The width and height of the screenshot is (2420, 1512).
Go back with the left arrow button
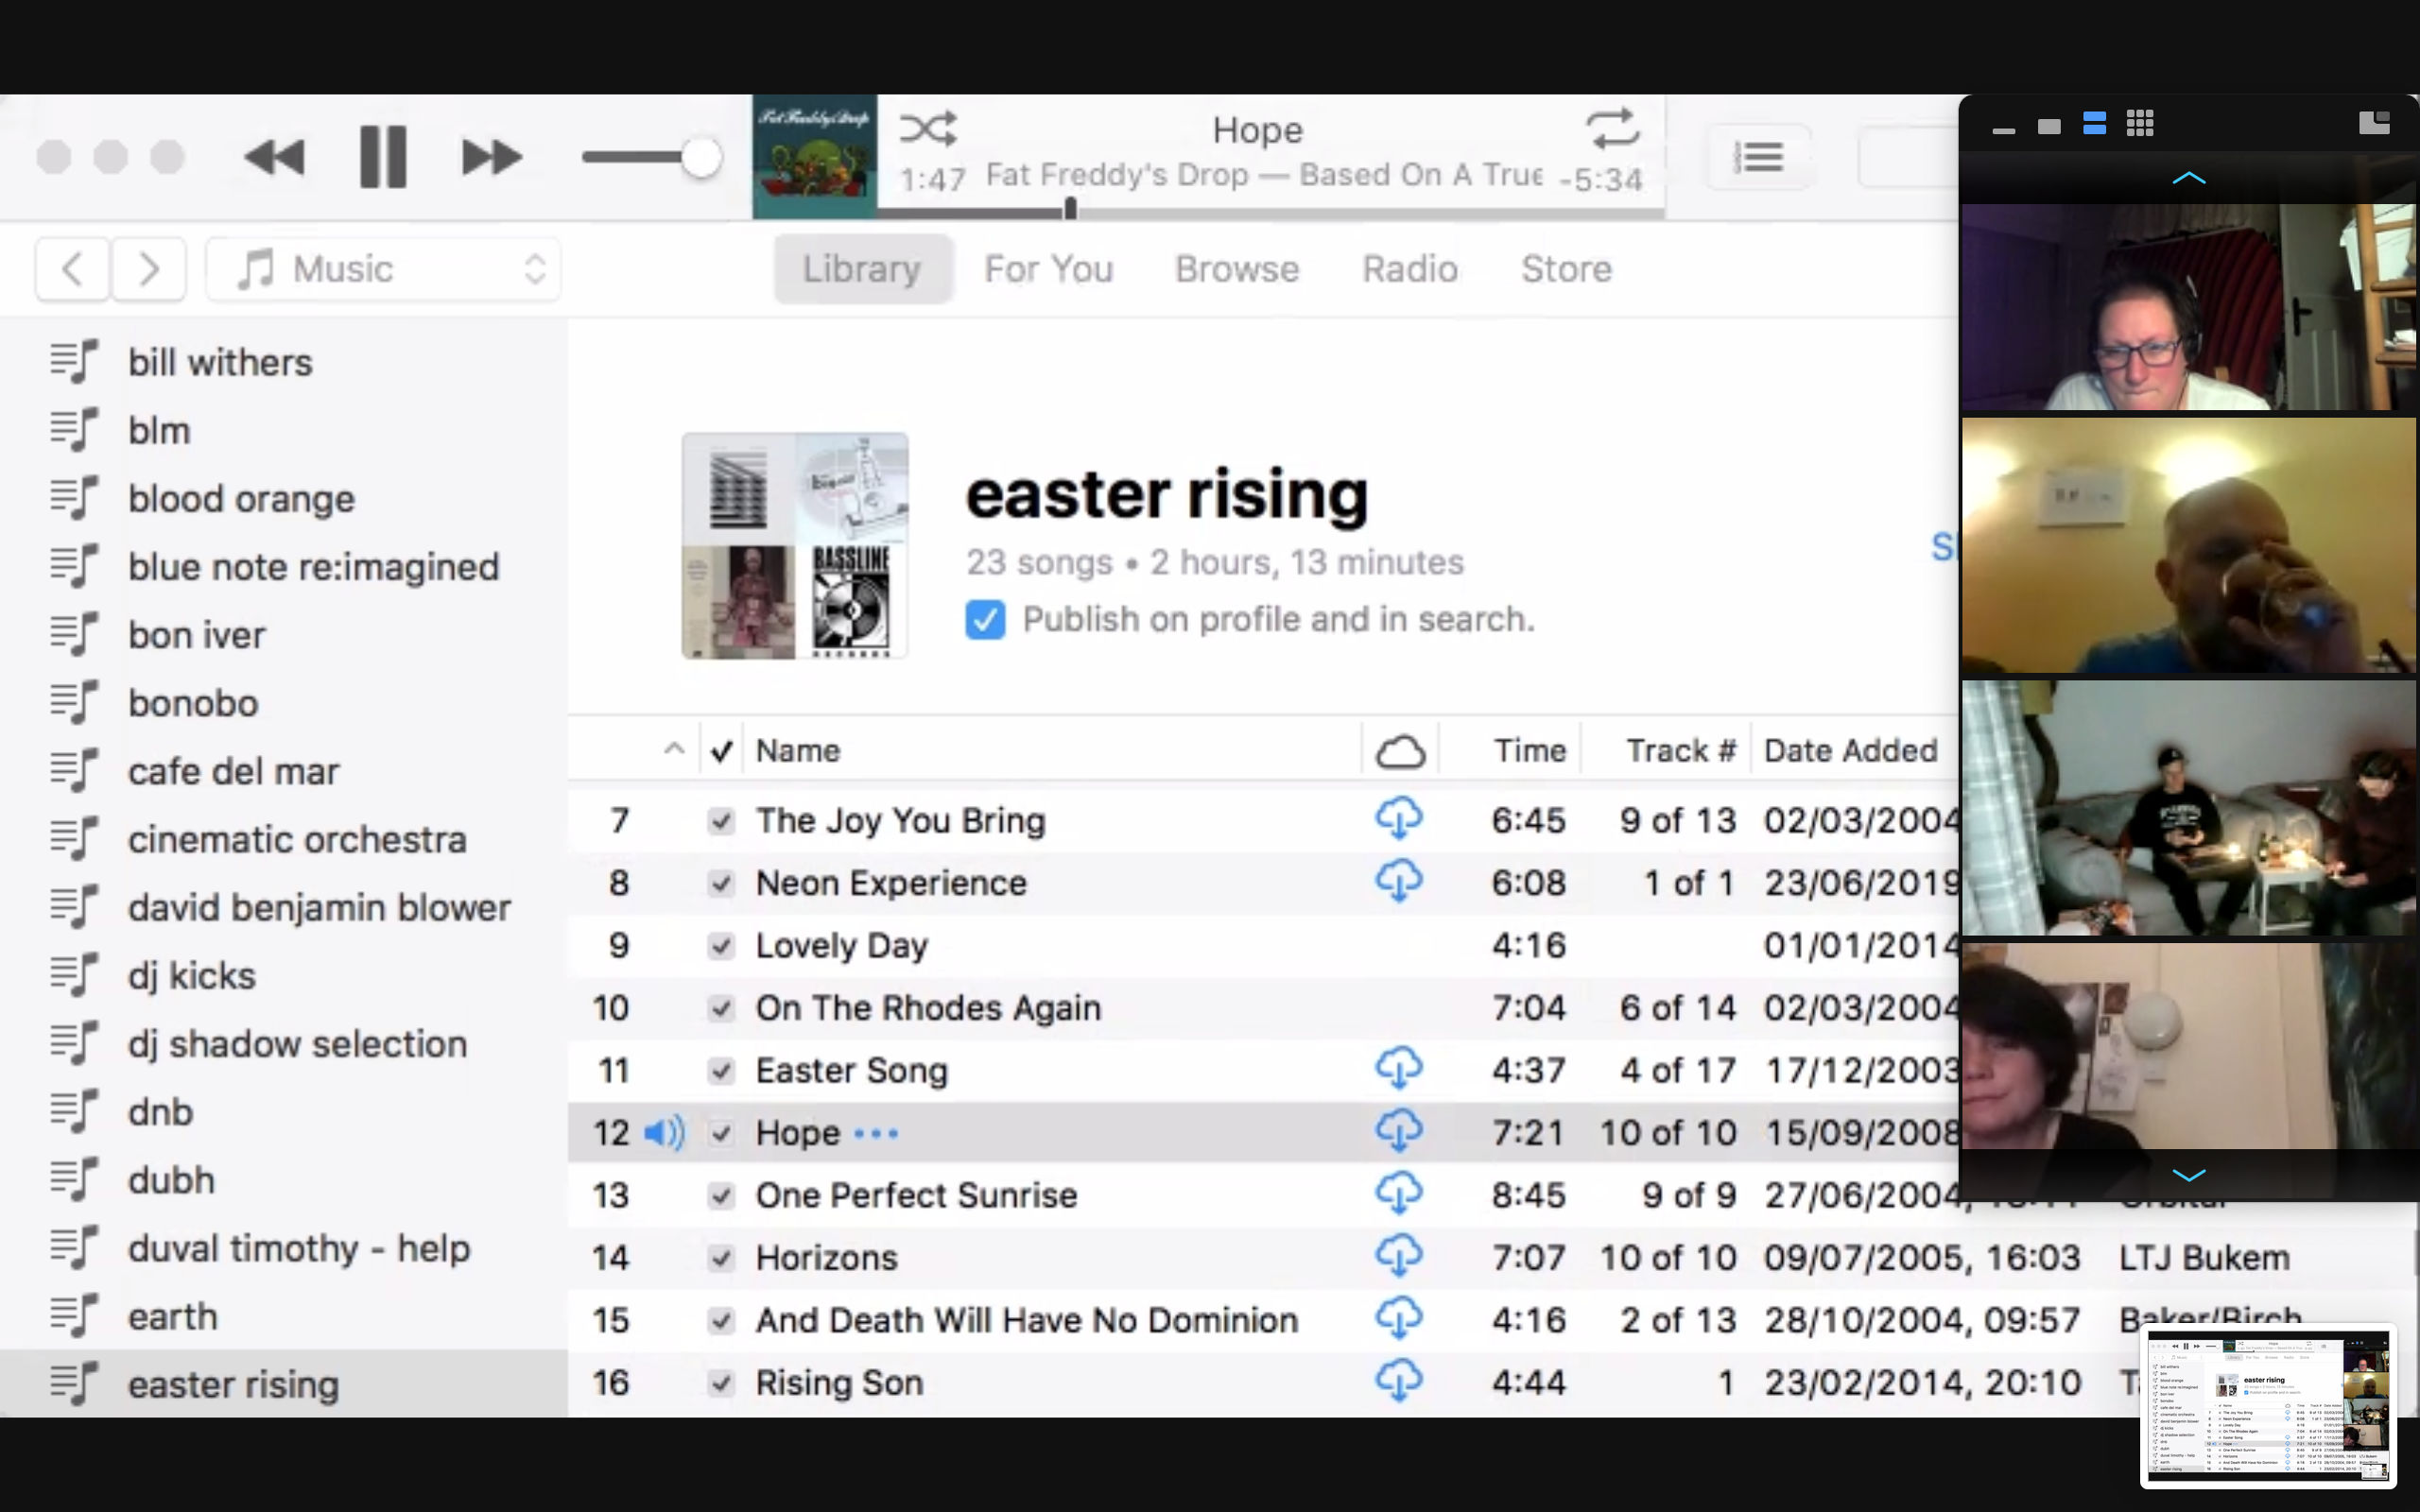[72, 269]
